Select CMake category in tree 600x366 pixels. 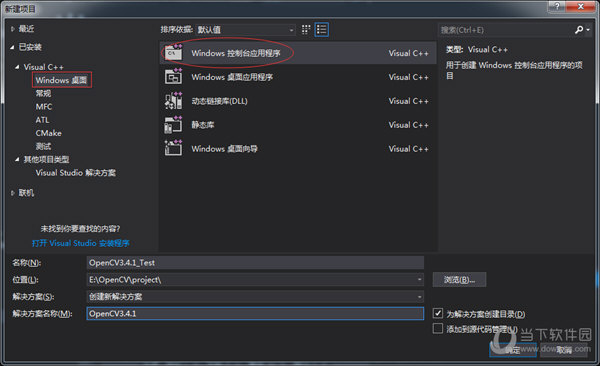(x=49, y=133)
